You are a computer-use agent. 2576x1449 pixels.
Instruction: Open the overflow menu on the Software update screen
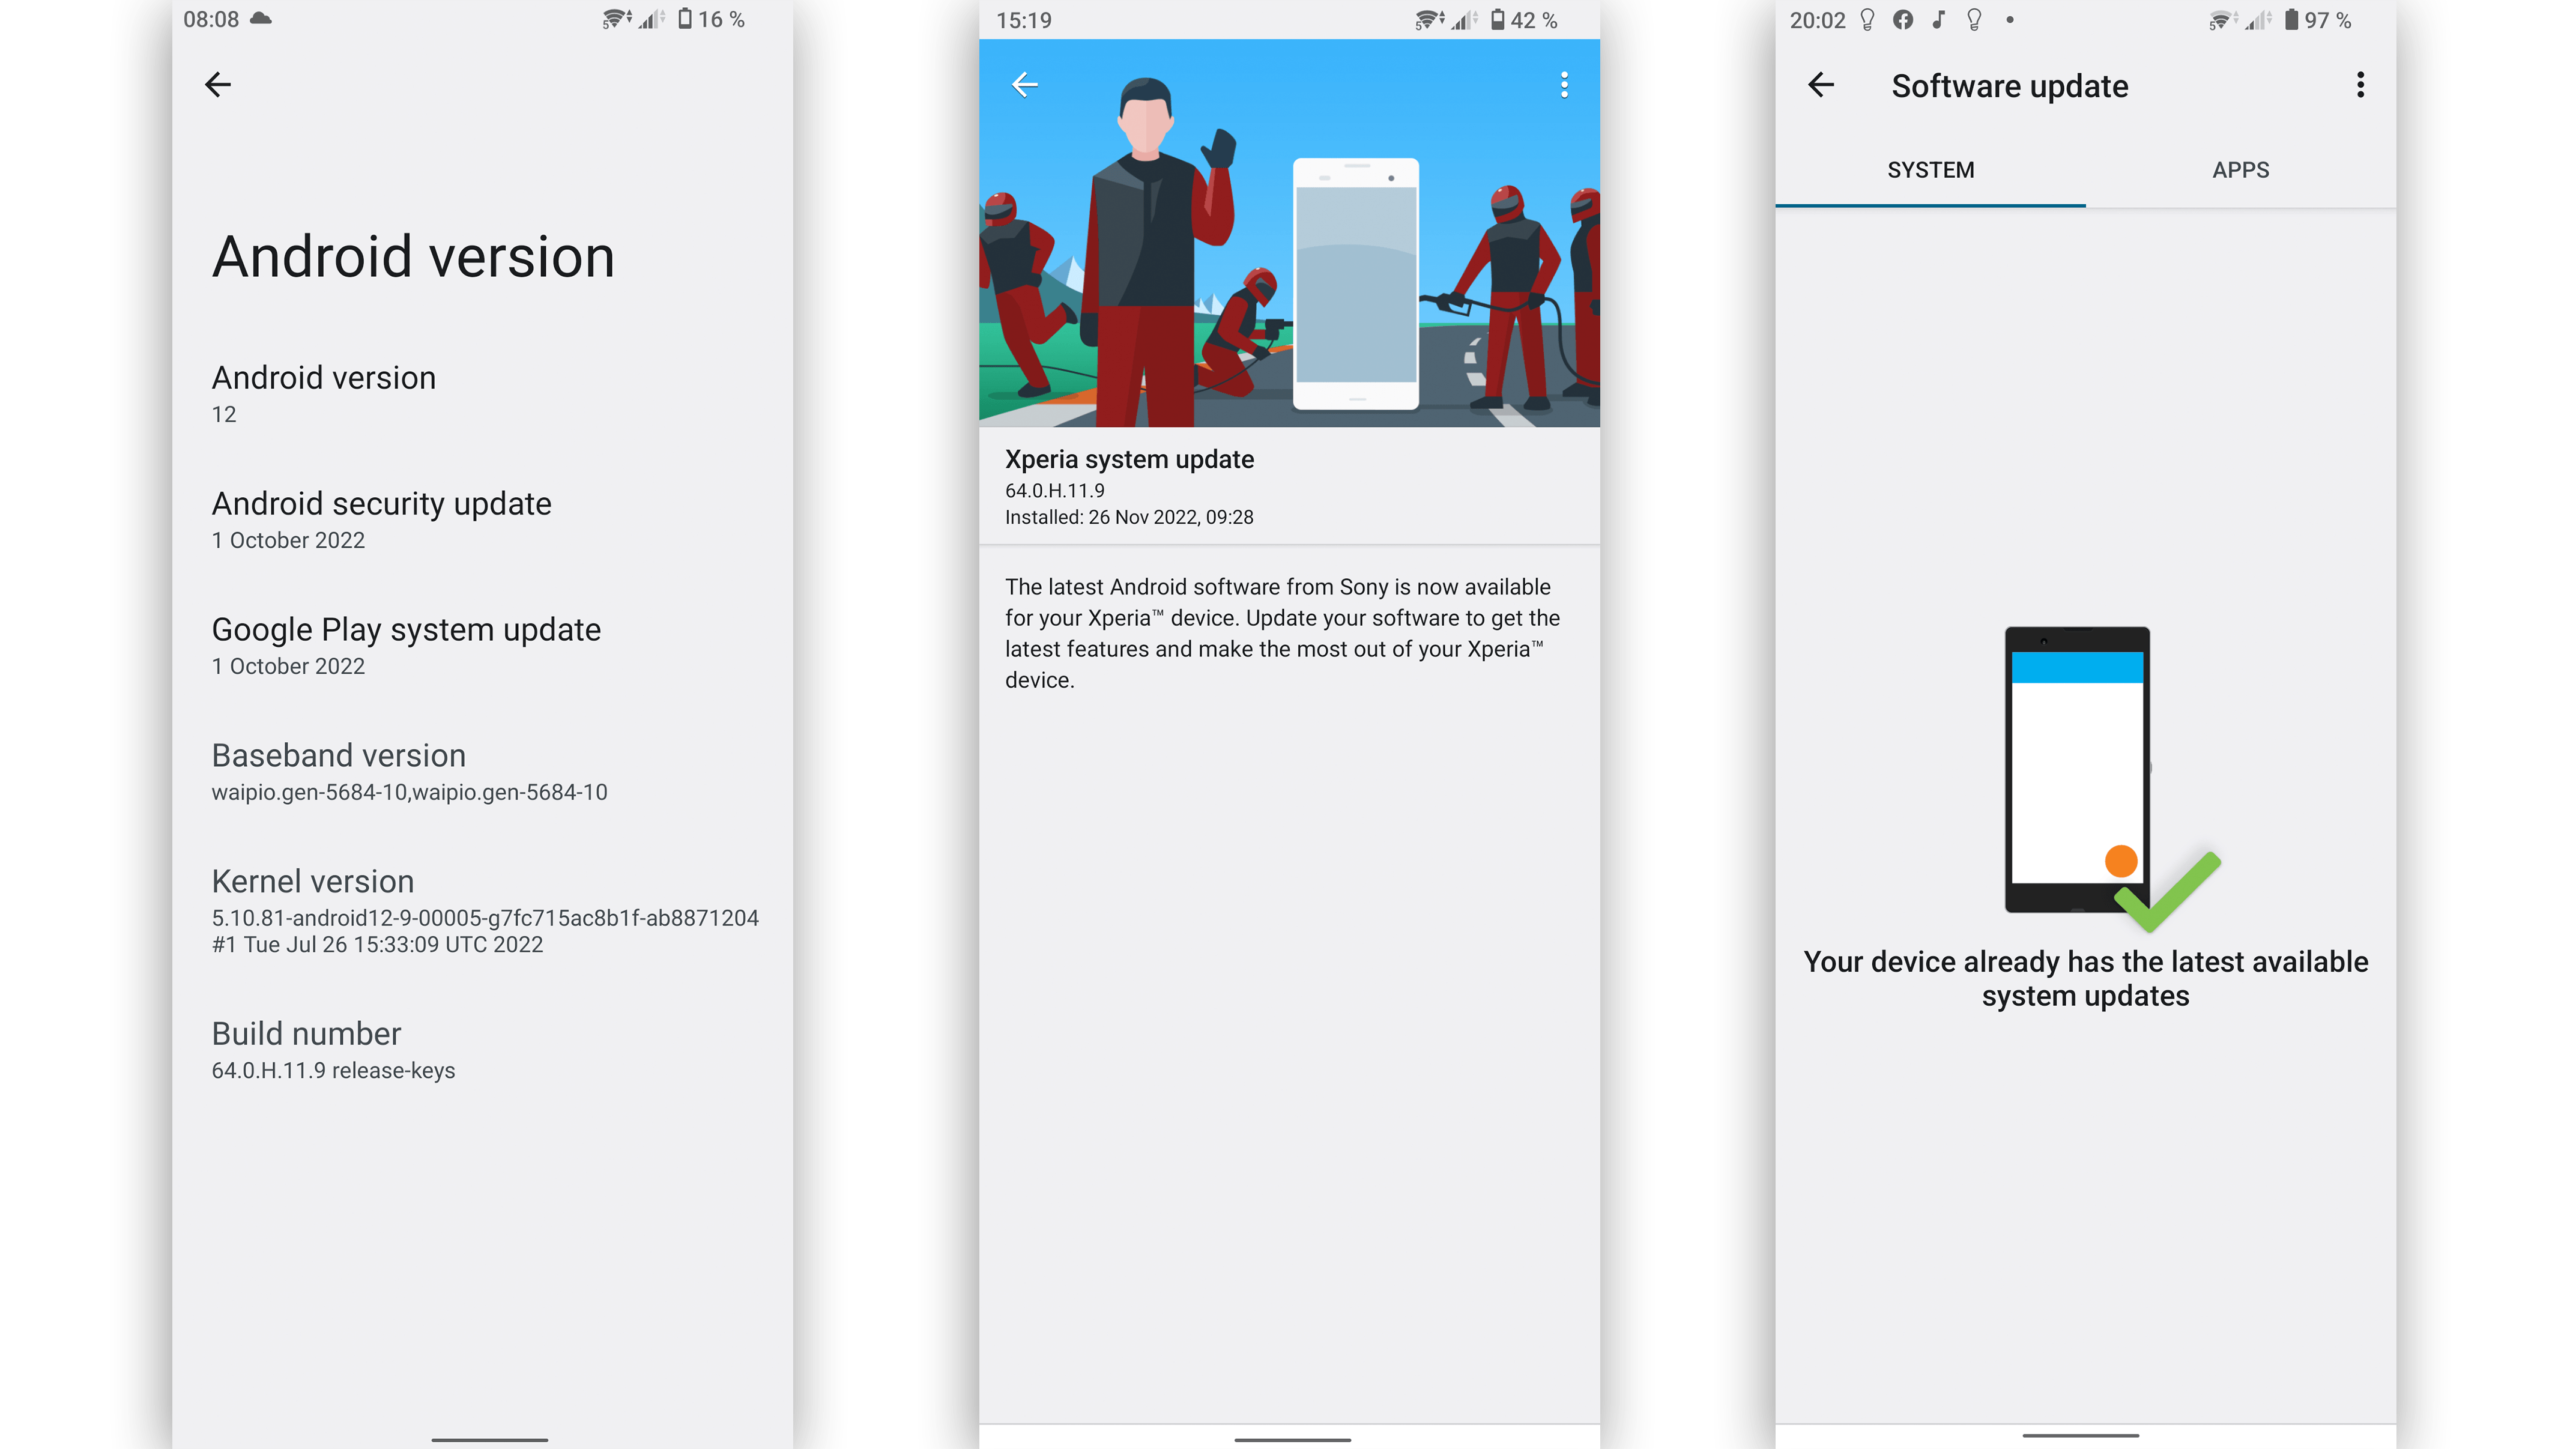2361,86
